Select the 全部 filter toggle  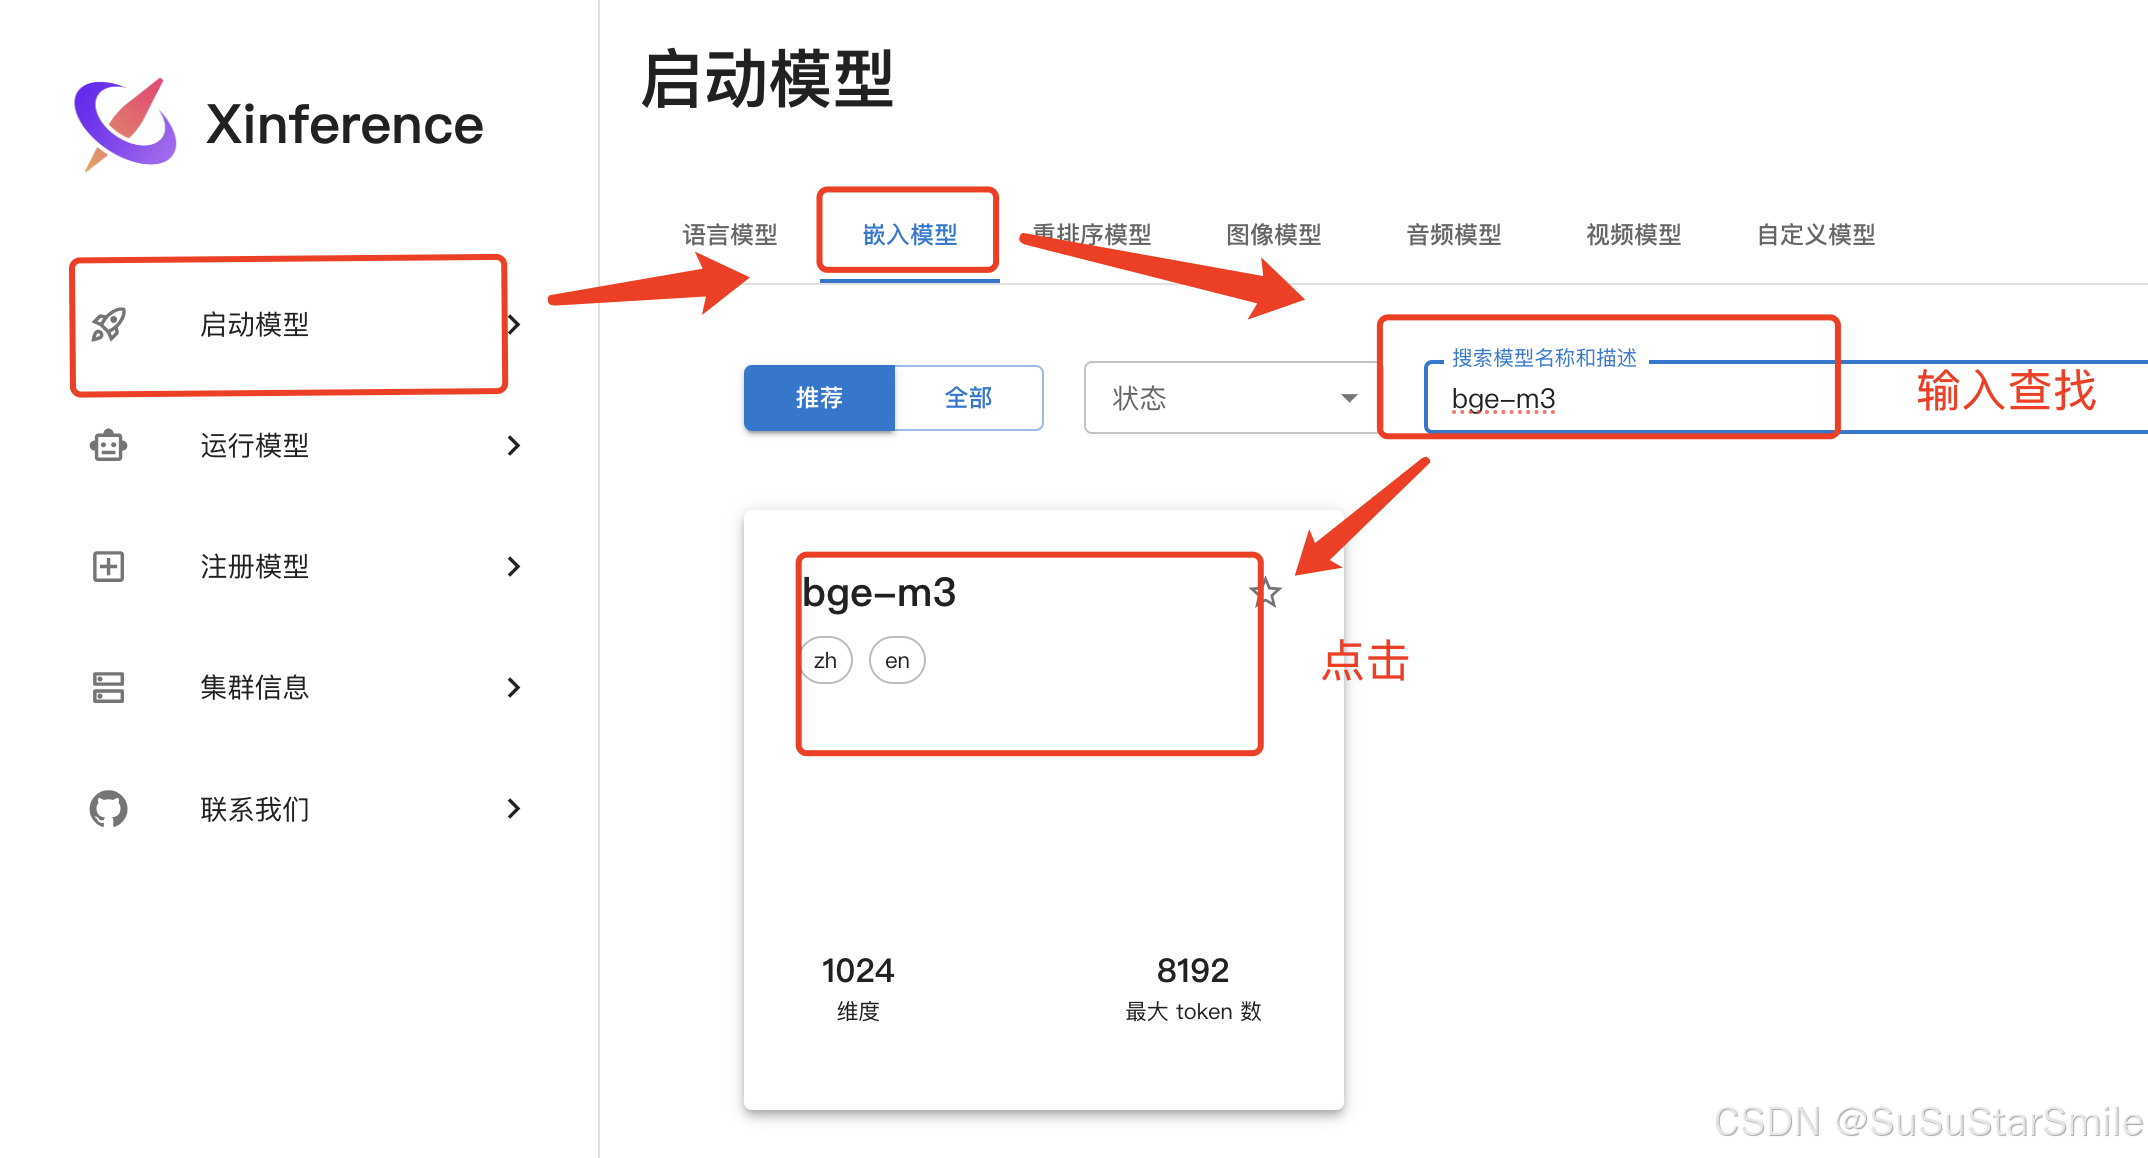(x=969, y=398)
